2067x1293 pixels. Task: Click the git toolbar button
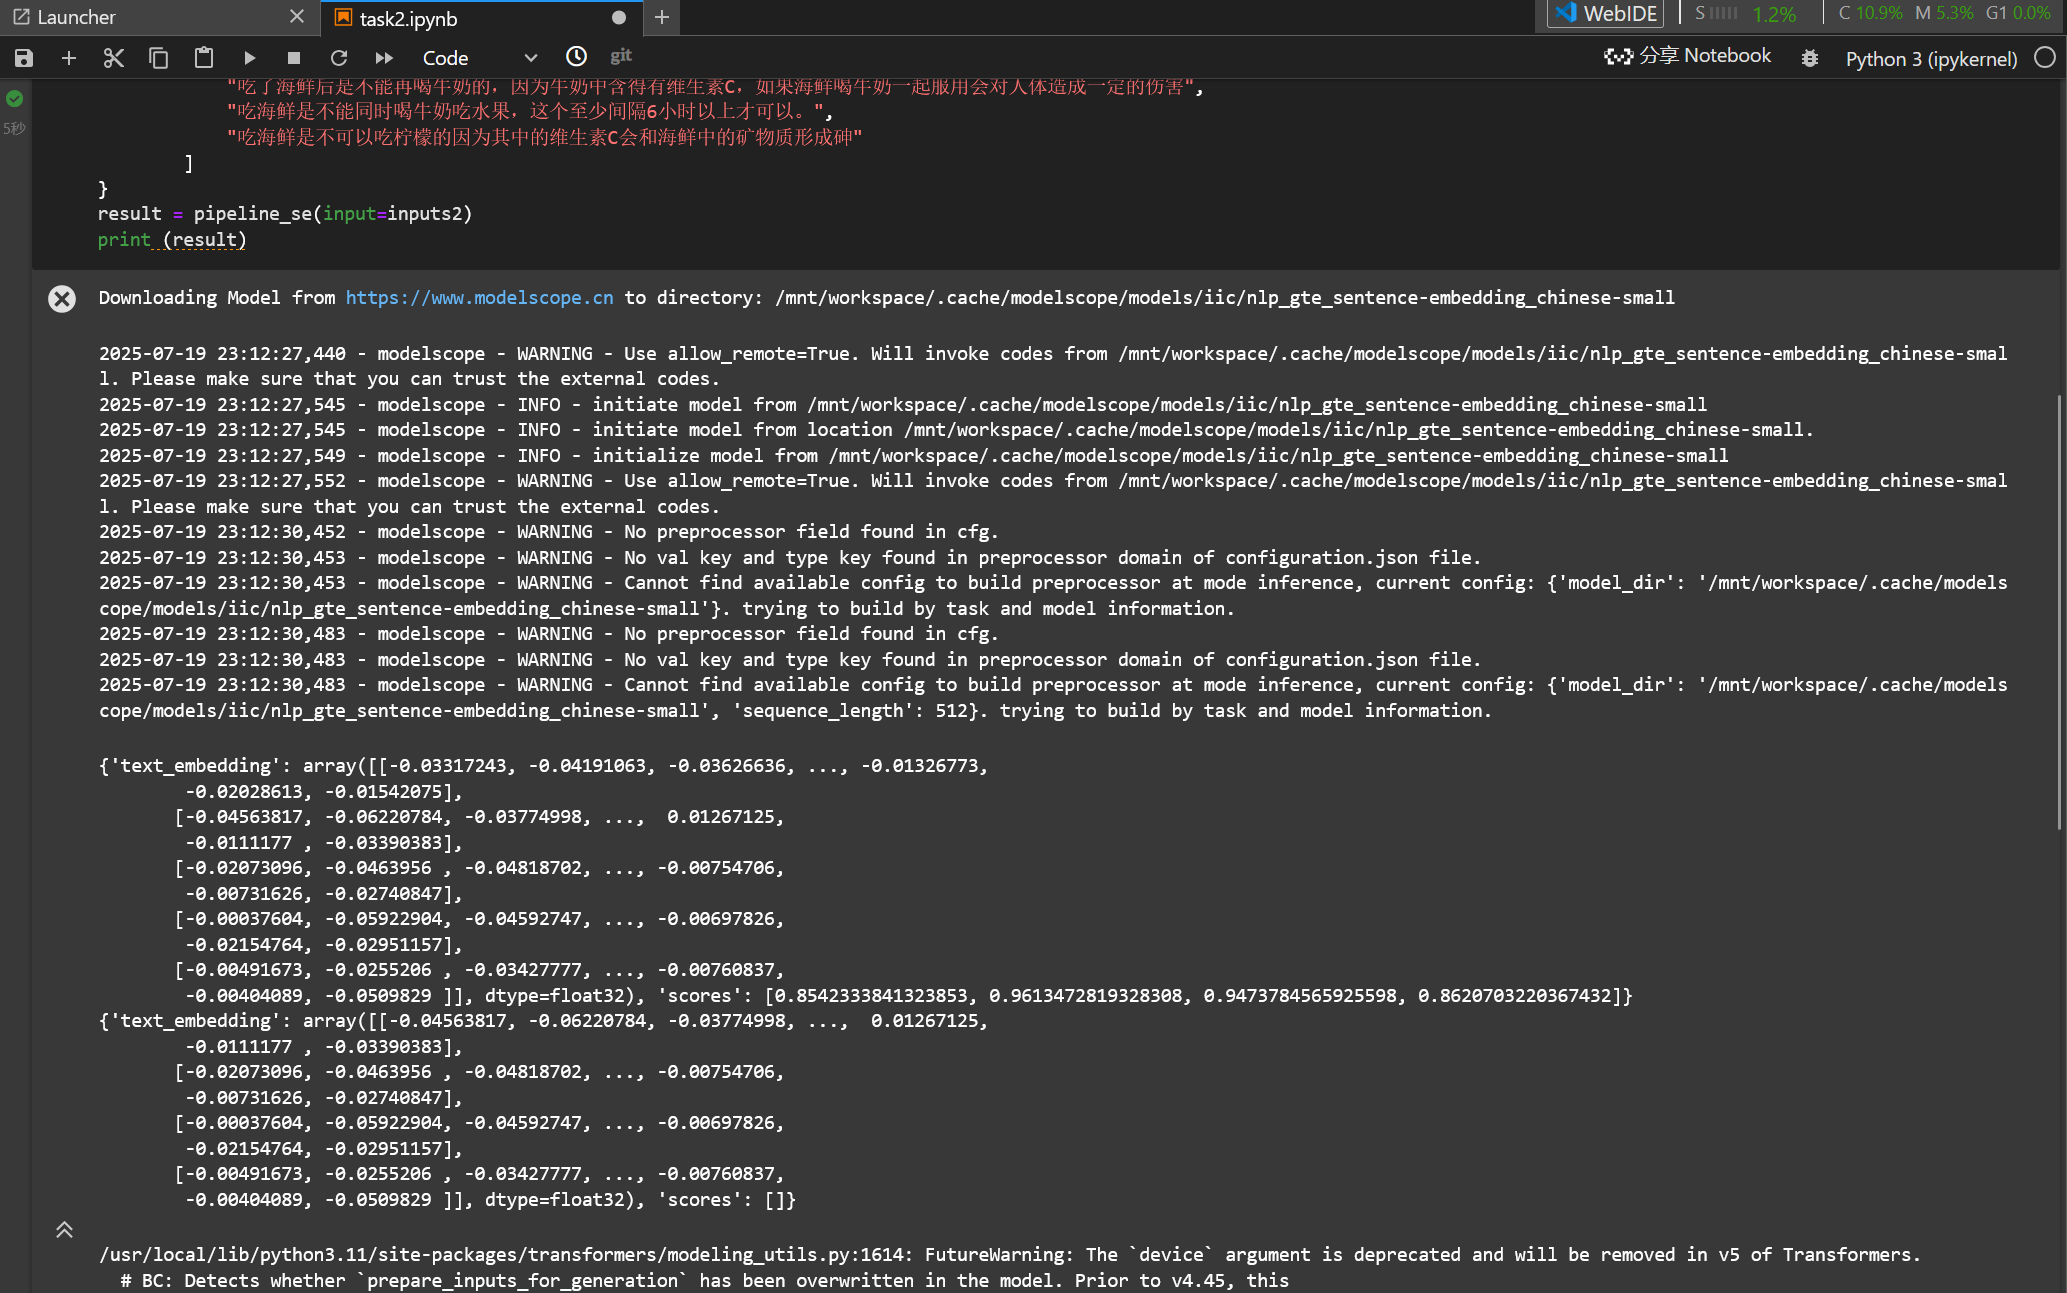point(621,56)
